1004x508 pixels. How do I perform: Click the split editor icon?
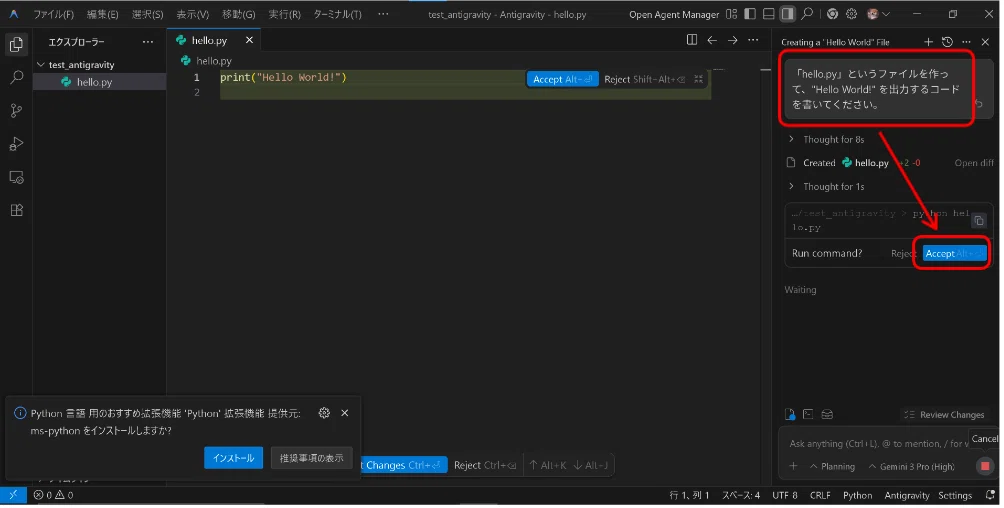(694, 40)
